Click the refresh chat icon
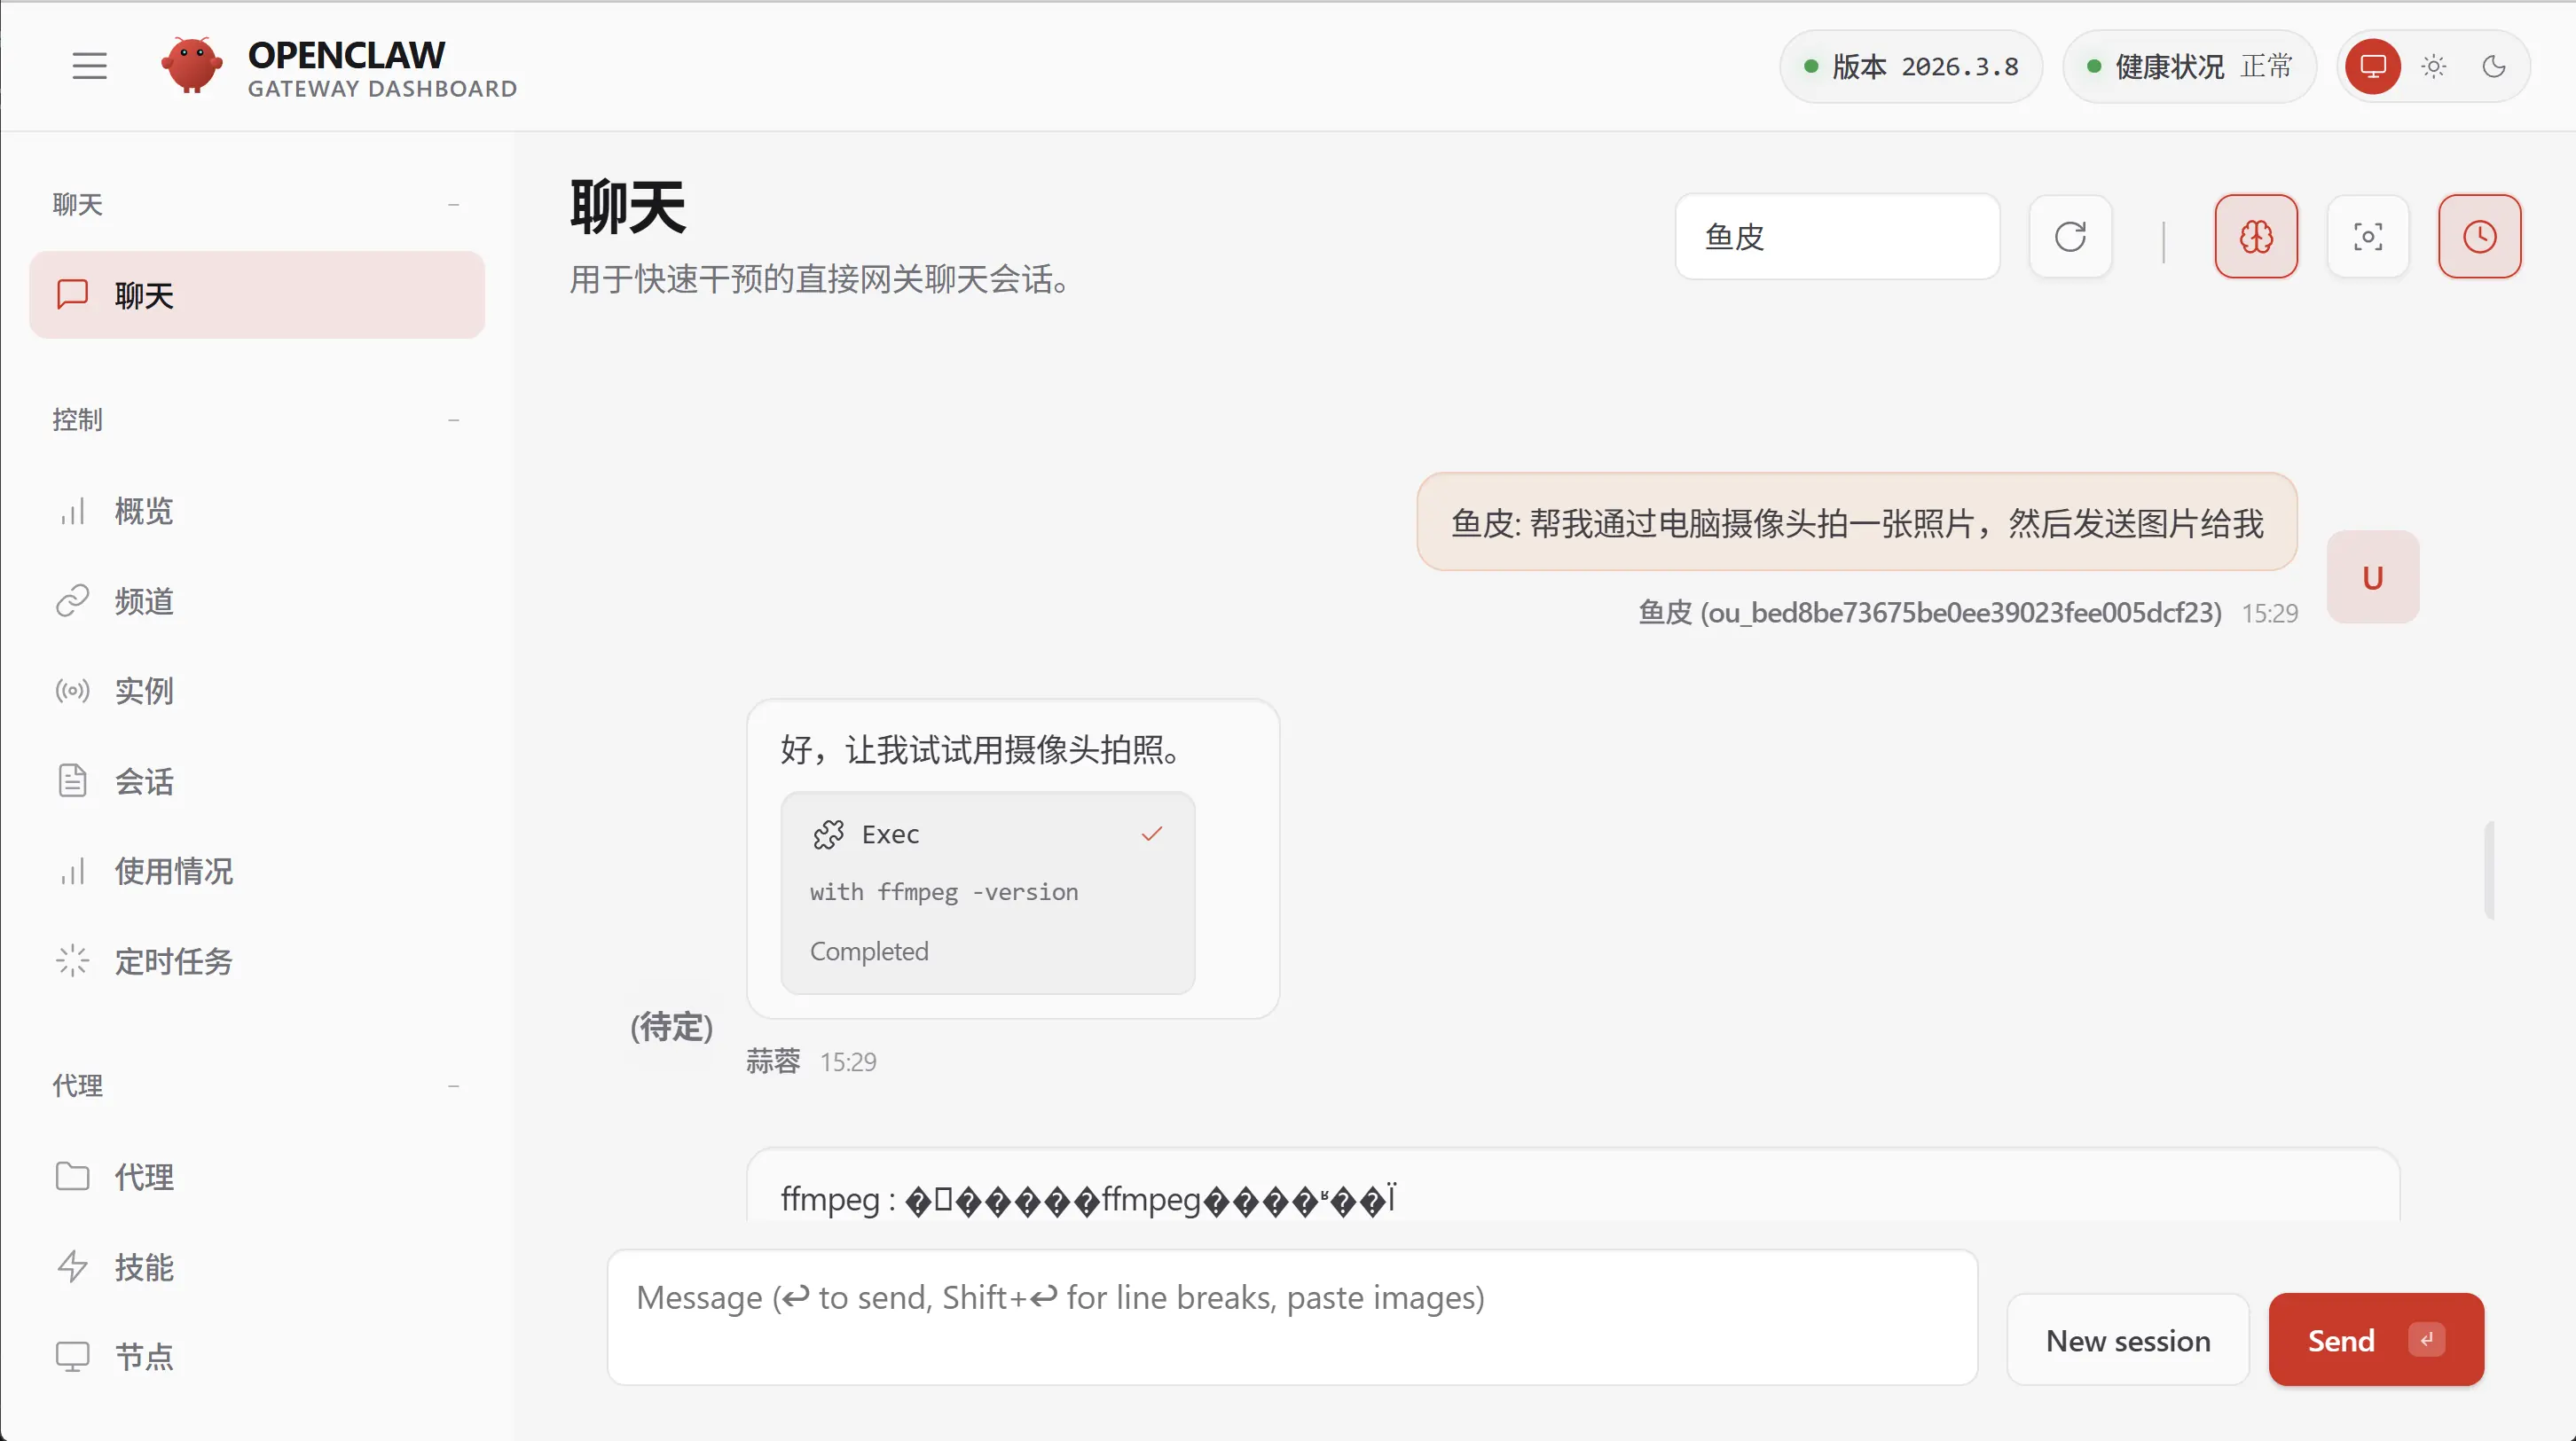The width and height of the screenshot is (2576, 1441). coord(2070,237)
